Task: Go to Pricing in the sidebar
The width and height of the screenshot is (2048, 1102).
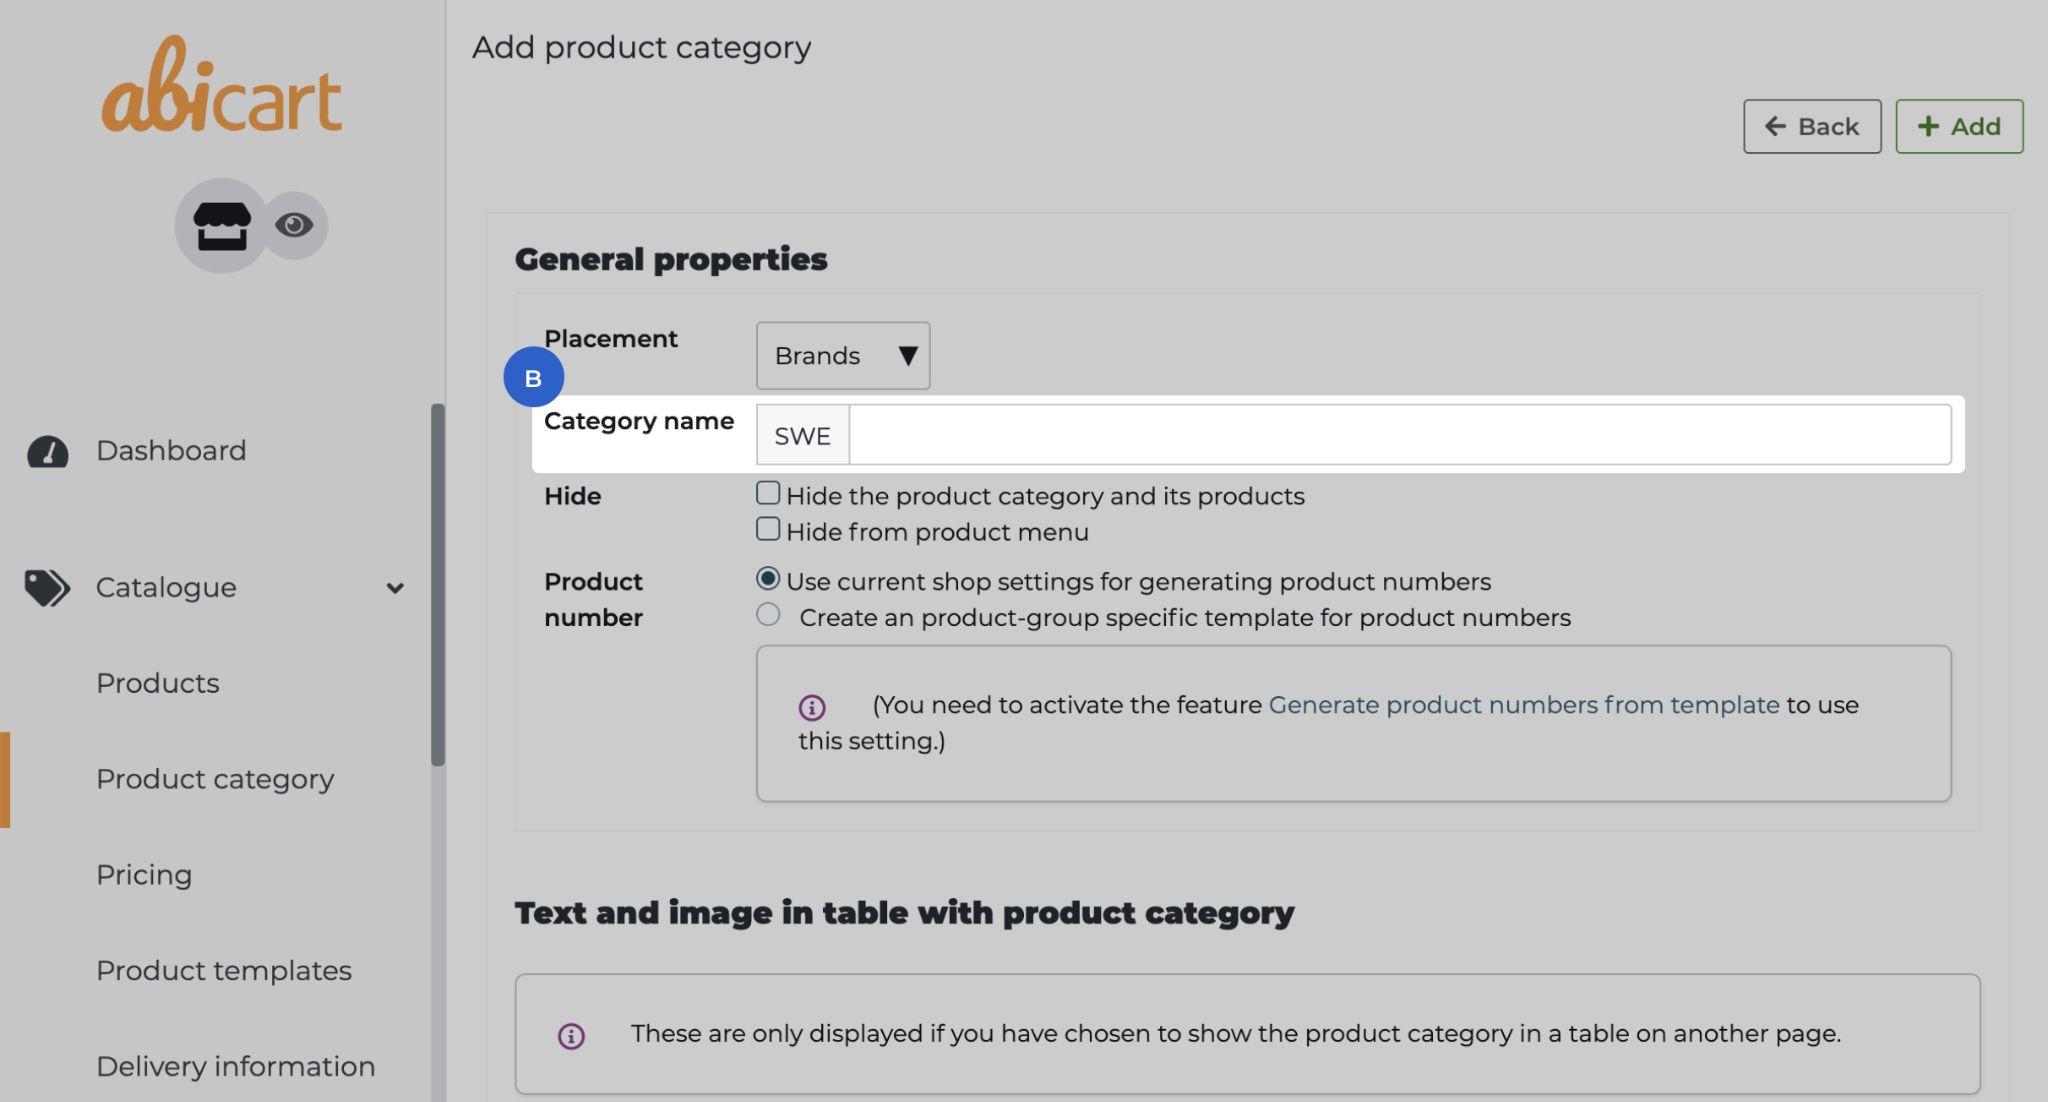Action: click(x=144, y=875)
